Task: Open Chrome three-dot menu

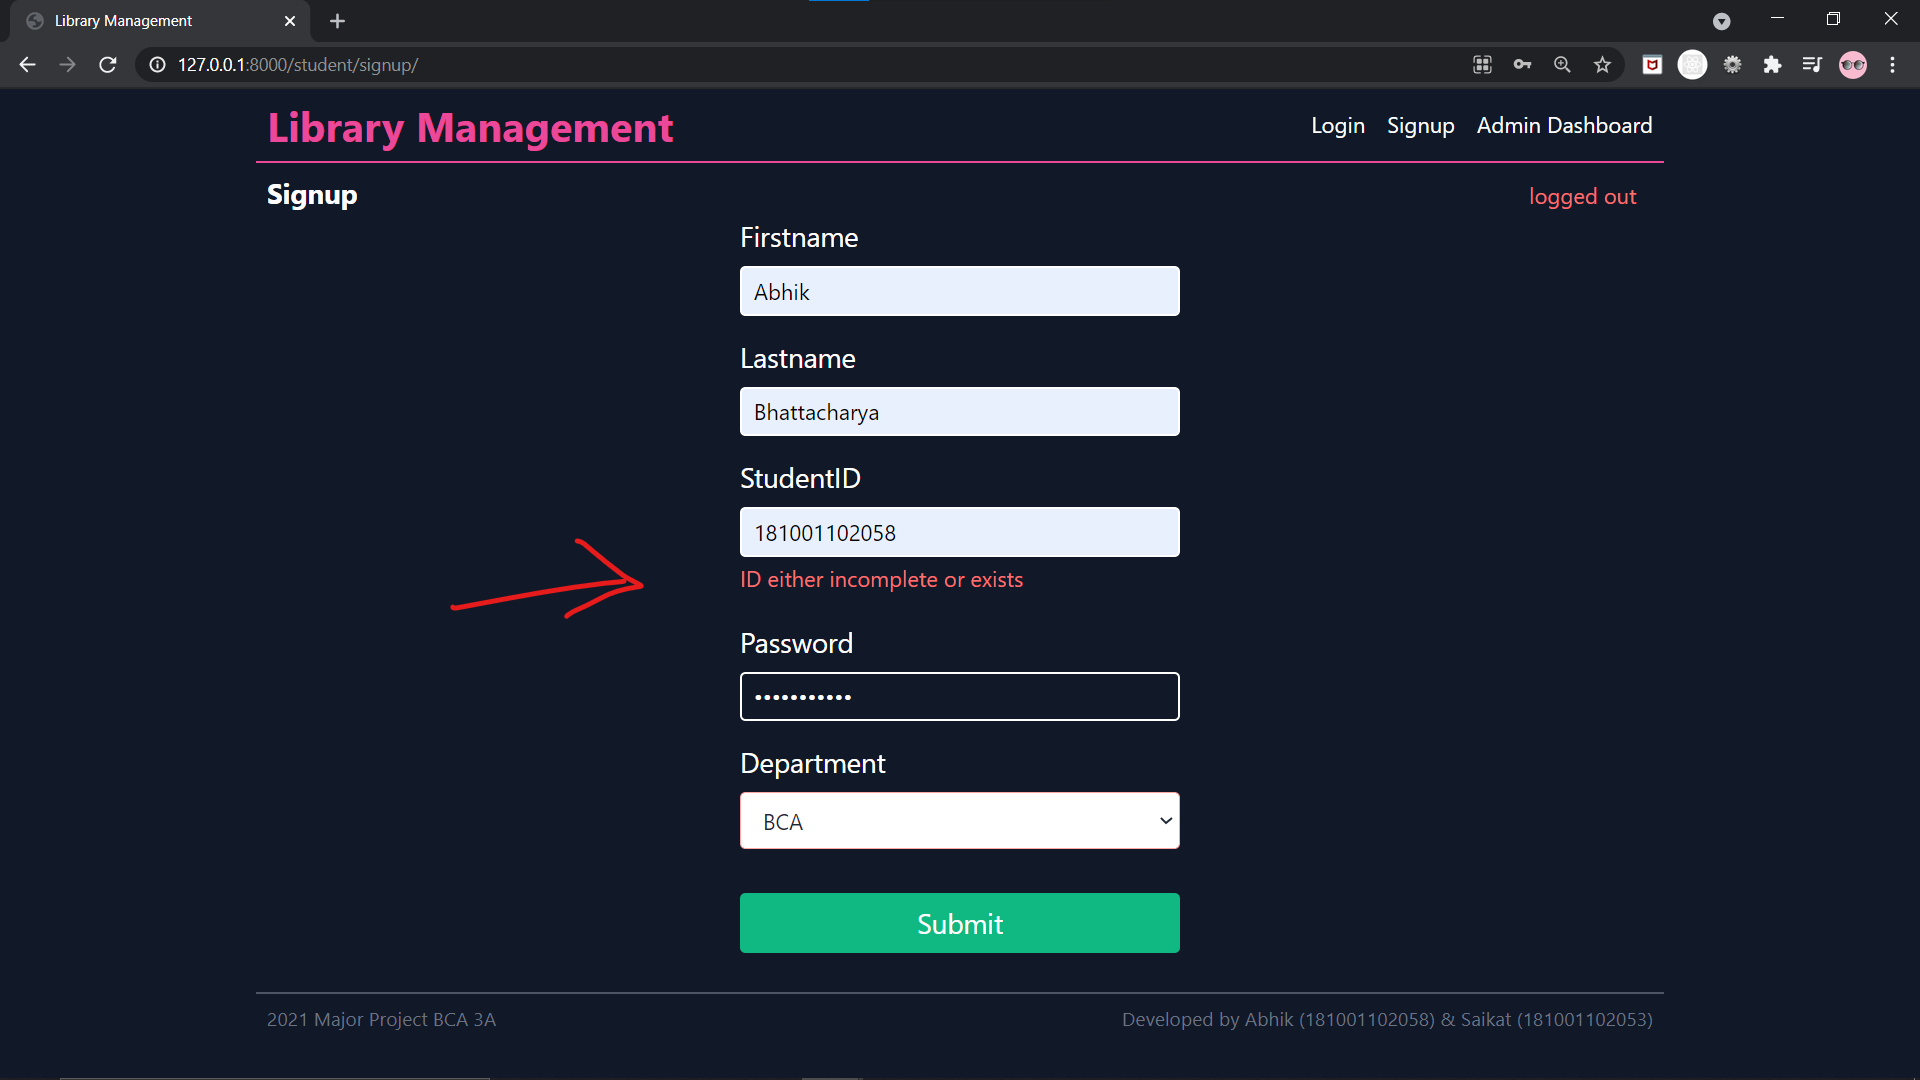Action: (1892, 65)
